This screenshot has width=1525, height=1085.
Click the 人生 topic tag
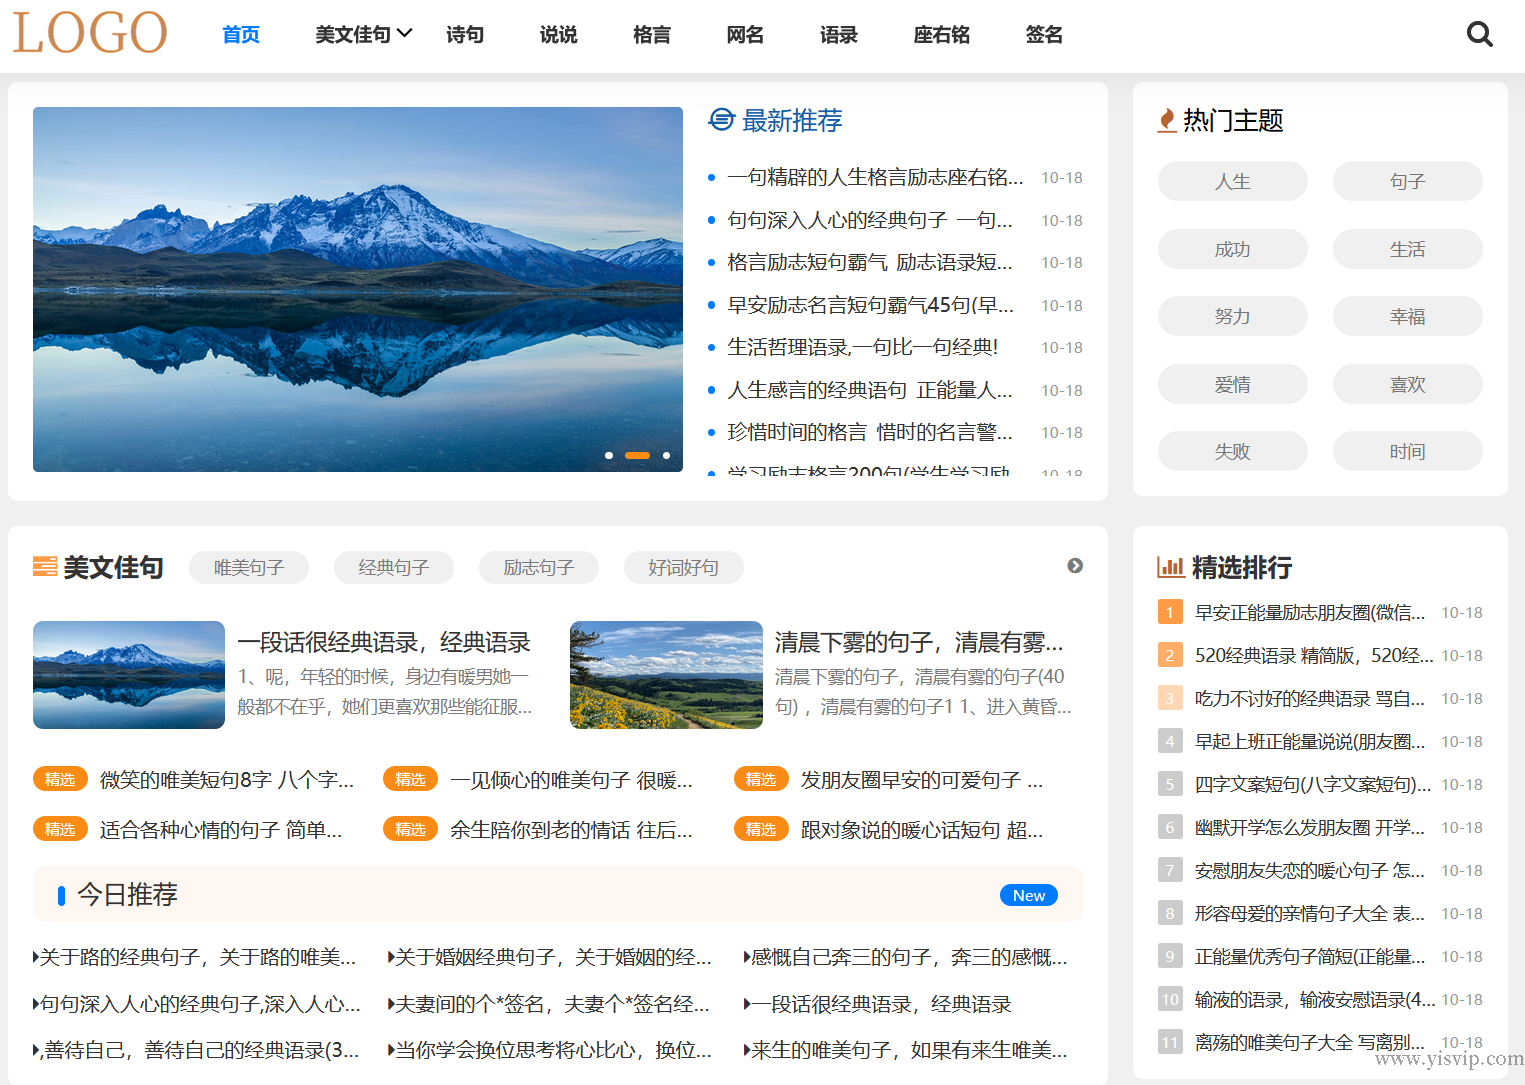1232,181
